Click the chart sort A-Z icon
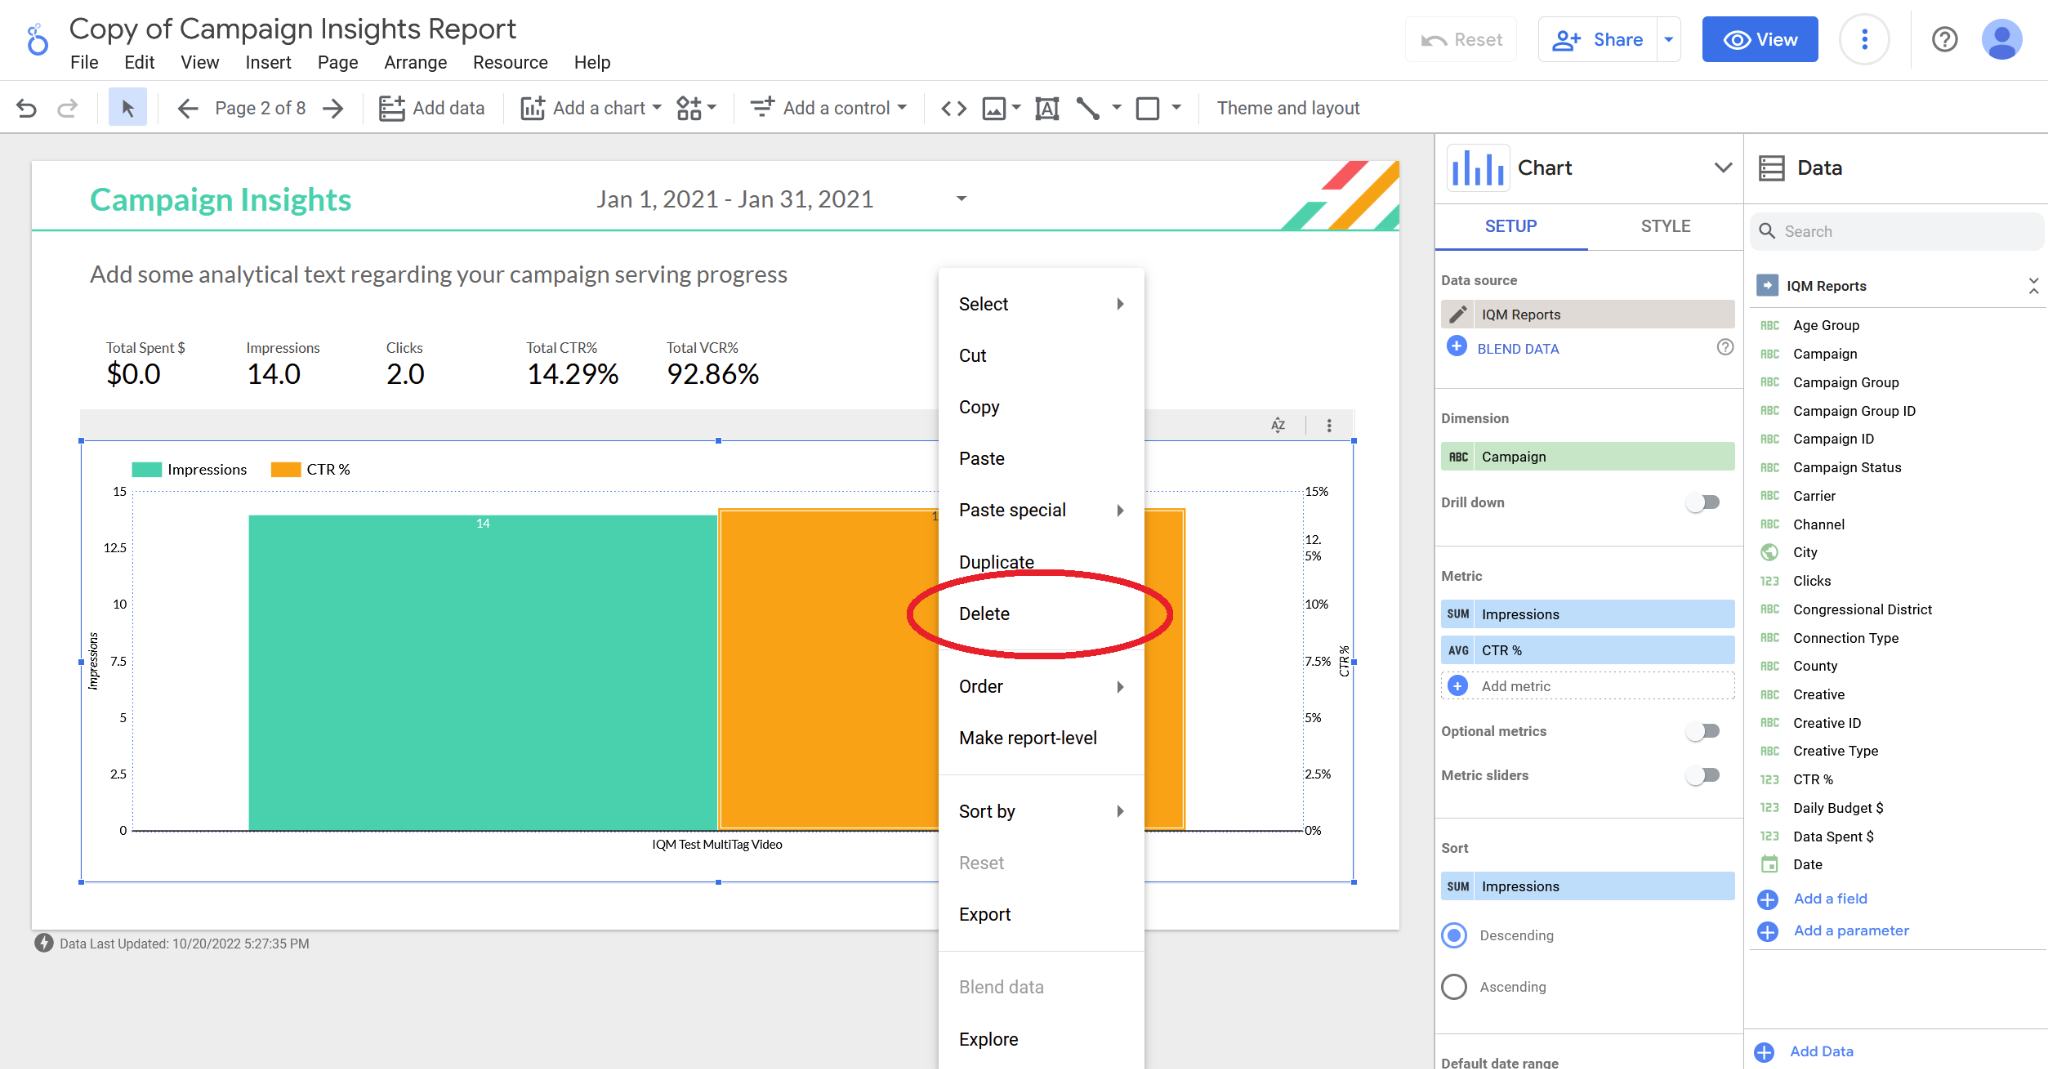The width and height of the screenshot is (2048, 1069). [x=1278, y=425]
